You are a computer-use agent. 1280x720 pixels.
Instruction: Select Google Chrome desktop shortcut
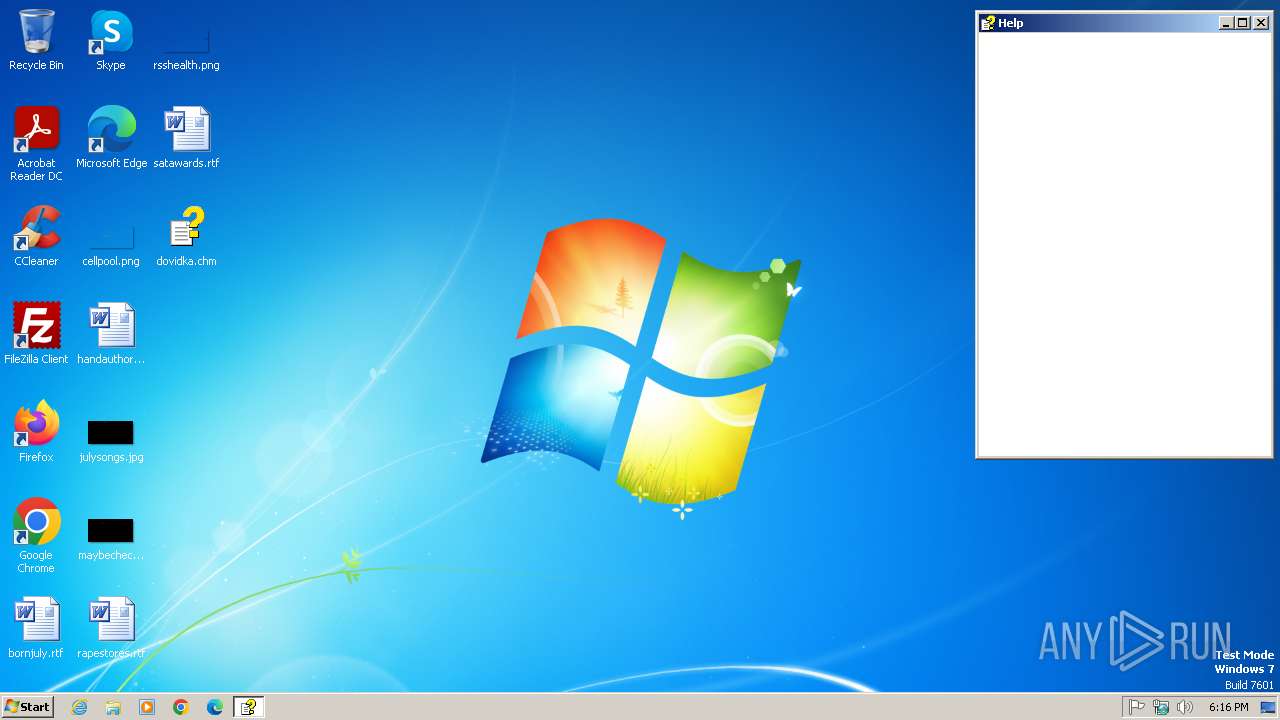point(36,536)
